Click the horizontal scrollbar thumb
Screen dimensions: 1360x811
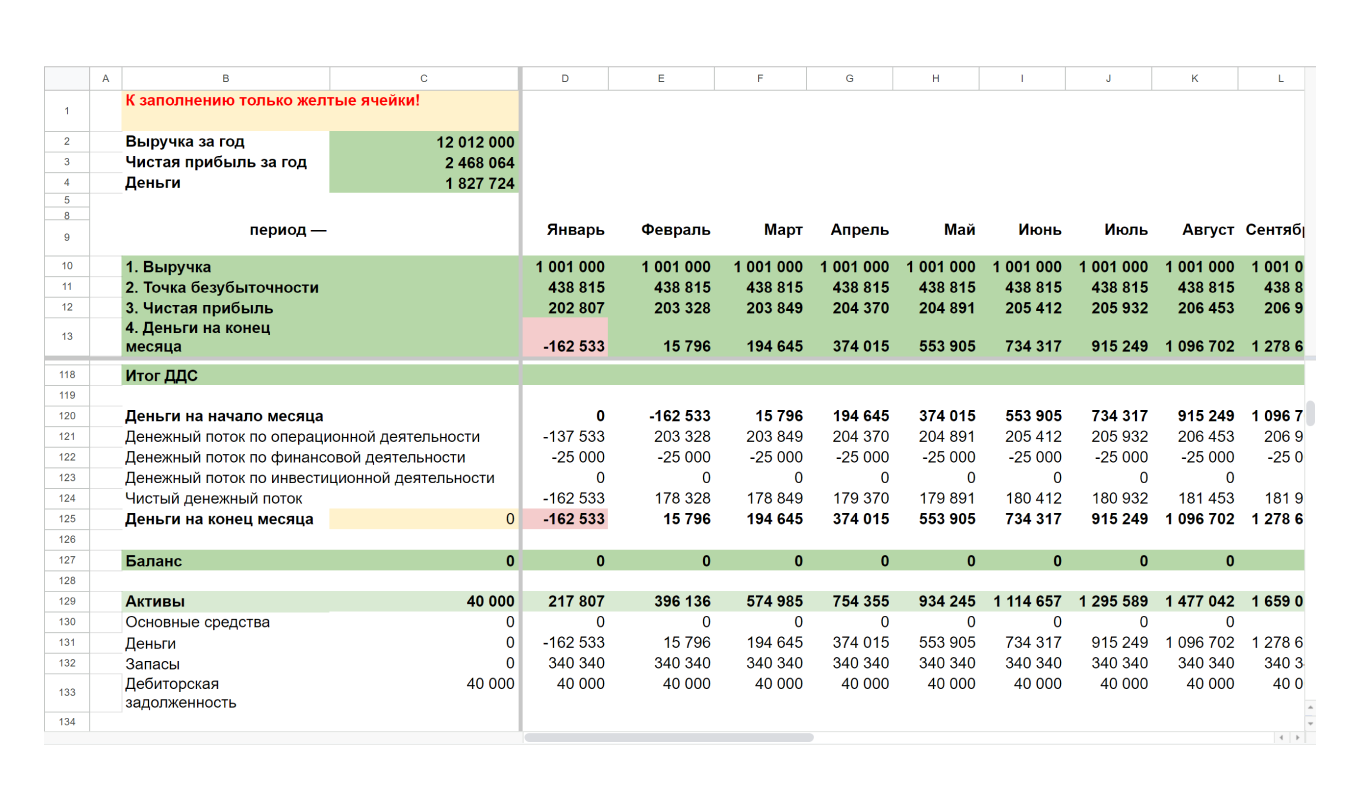tap(668, 738)
